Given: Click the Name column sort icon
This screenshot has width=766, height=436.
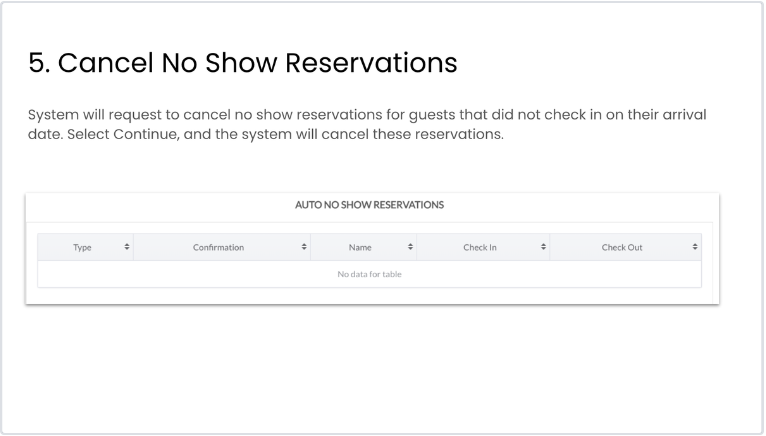Looking at the screenshot, I should coord(410,247).
